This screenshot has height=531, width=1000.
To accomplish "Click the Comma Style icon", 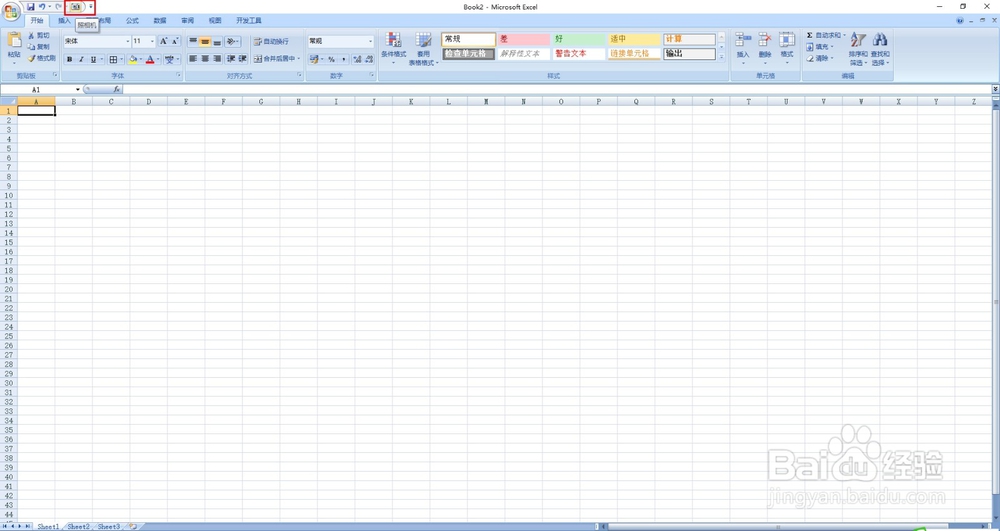I will [343, 59].
